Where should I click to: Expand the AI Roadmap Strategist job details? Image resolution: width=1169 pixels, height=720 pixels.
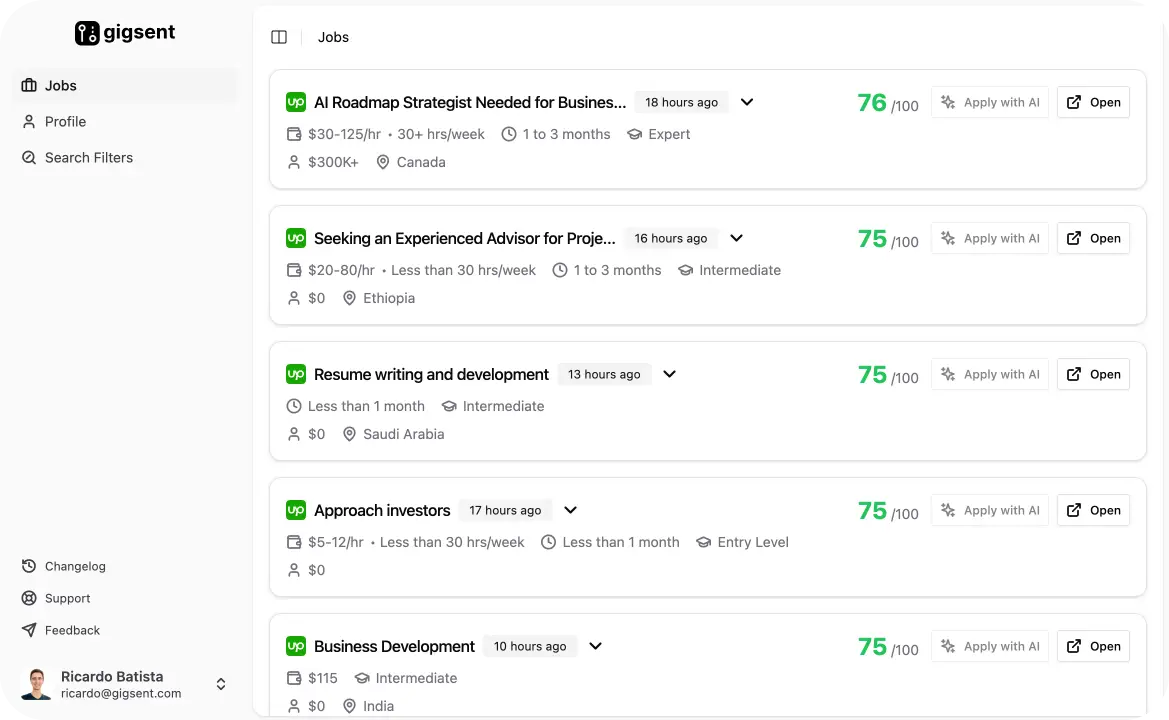(746, 102)
